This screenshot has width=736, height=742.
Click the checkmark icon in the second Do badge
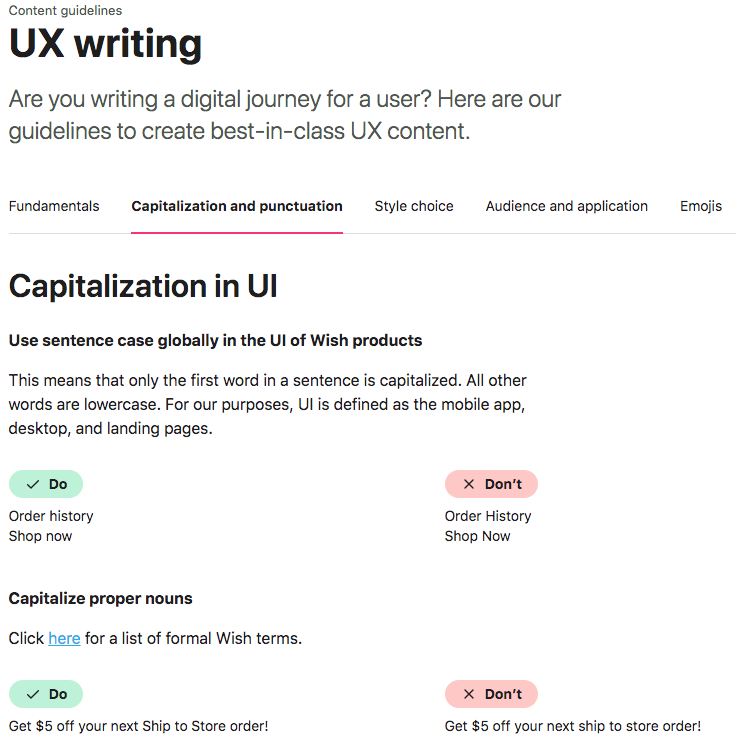coord(33,694)
